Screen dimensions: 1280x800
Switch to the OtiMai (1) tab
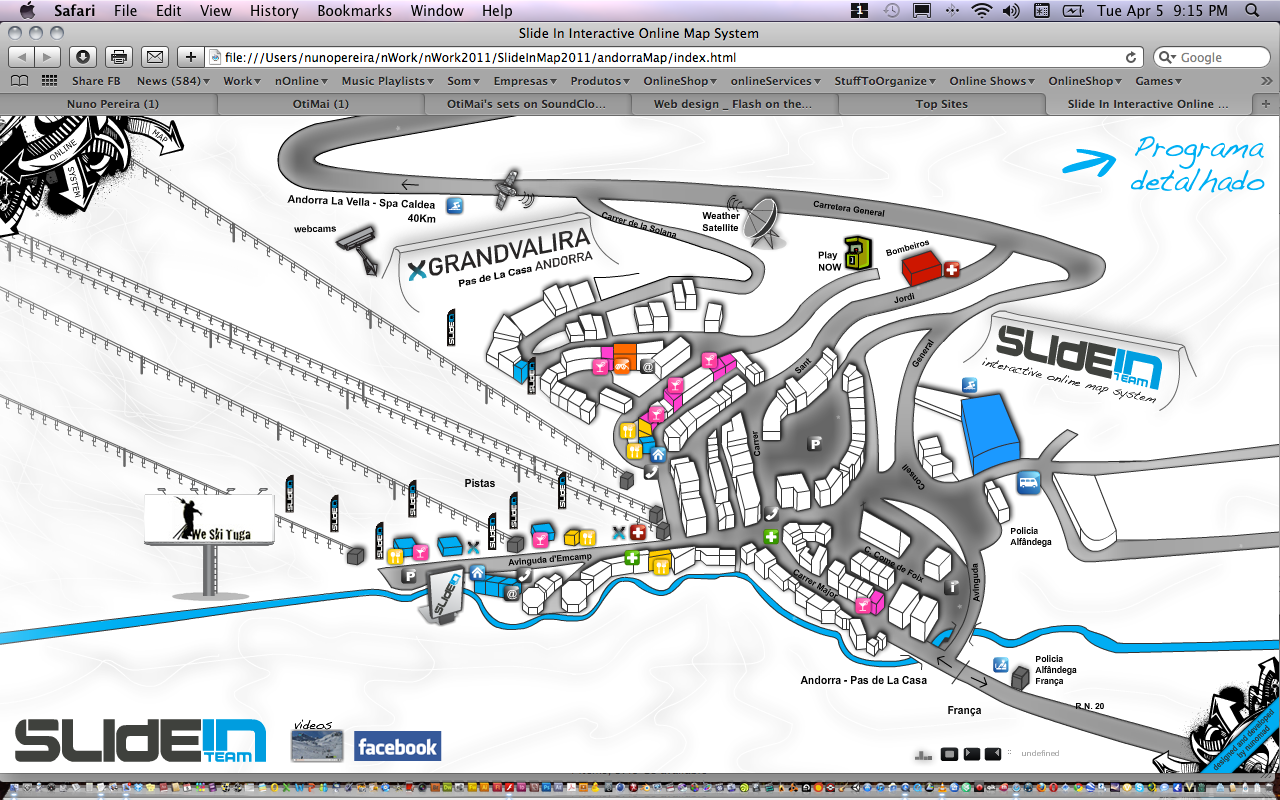click(320, 103)
